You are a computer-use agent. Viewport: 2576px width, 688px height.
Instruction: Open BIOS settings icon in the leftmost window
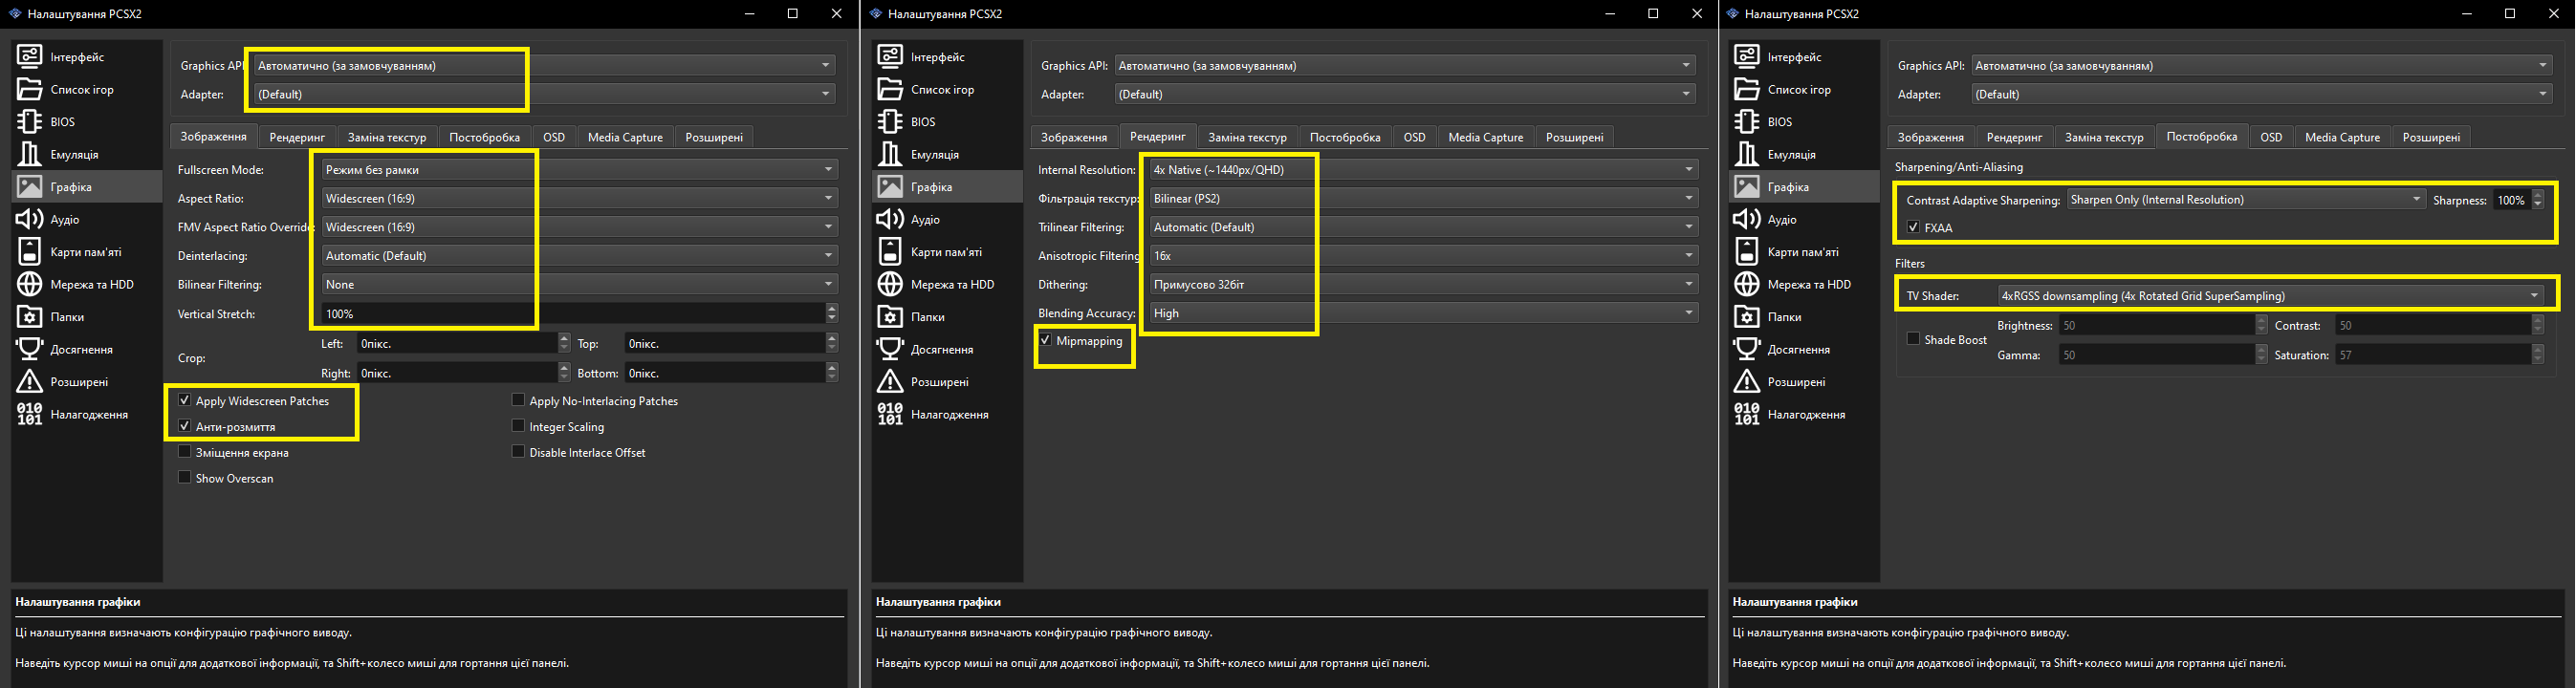(30, 122)
